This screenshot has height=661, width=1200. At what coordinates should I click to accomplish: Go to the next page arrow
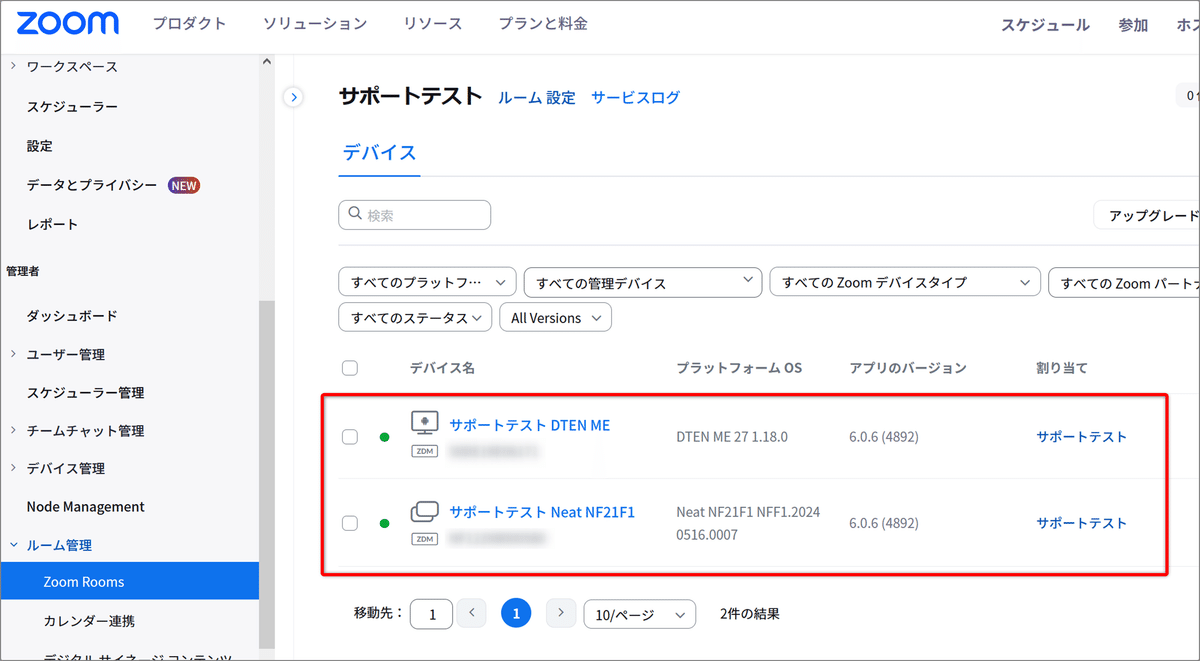click(x=562, y=613)
